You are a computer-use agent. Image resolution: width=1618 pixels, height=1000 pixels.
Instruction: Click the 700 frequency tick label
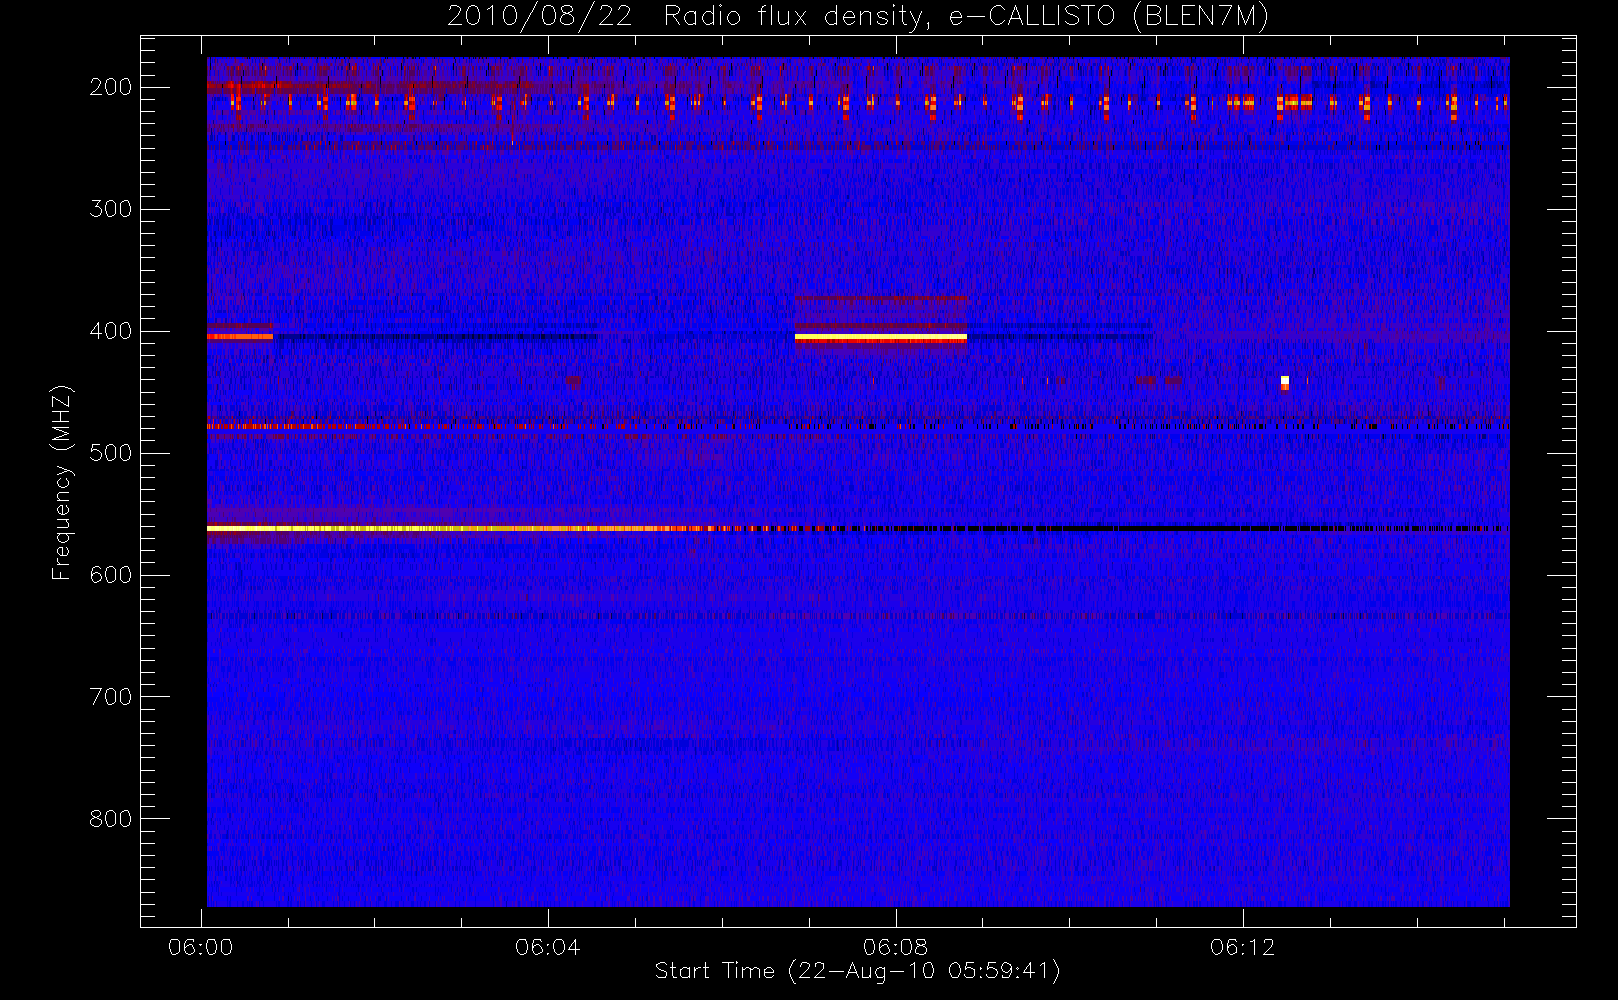pos(111,697)
